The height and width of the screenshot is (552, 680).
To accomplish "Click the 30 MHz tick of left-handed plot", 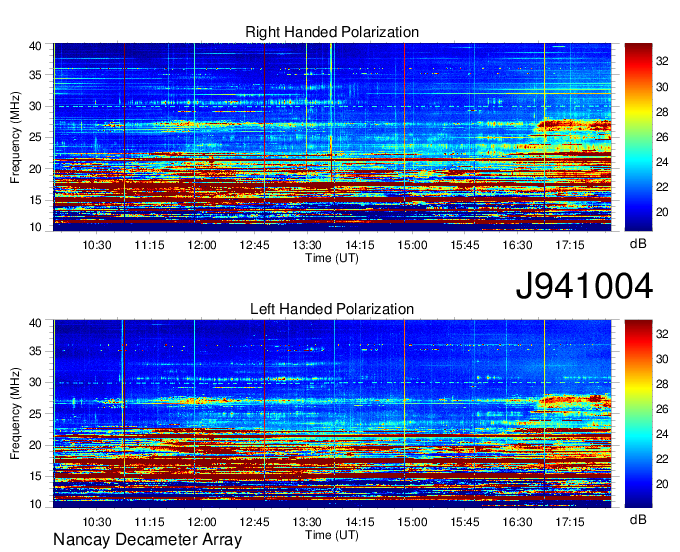I will (x=35, y=382).
